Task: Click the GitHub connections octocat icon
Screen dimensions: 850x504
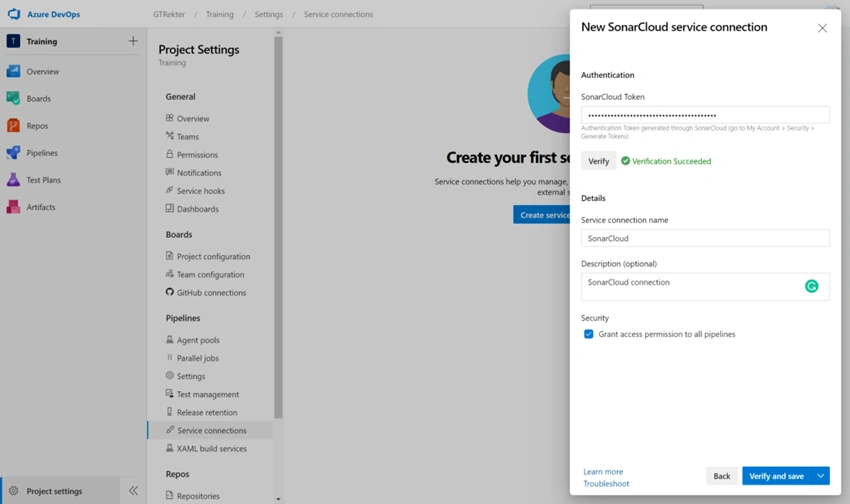Action: click(x=170, y=292)
